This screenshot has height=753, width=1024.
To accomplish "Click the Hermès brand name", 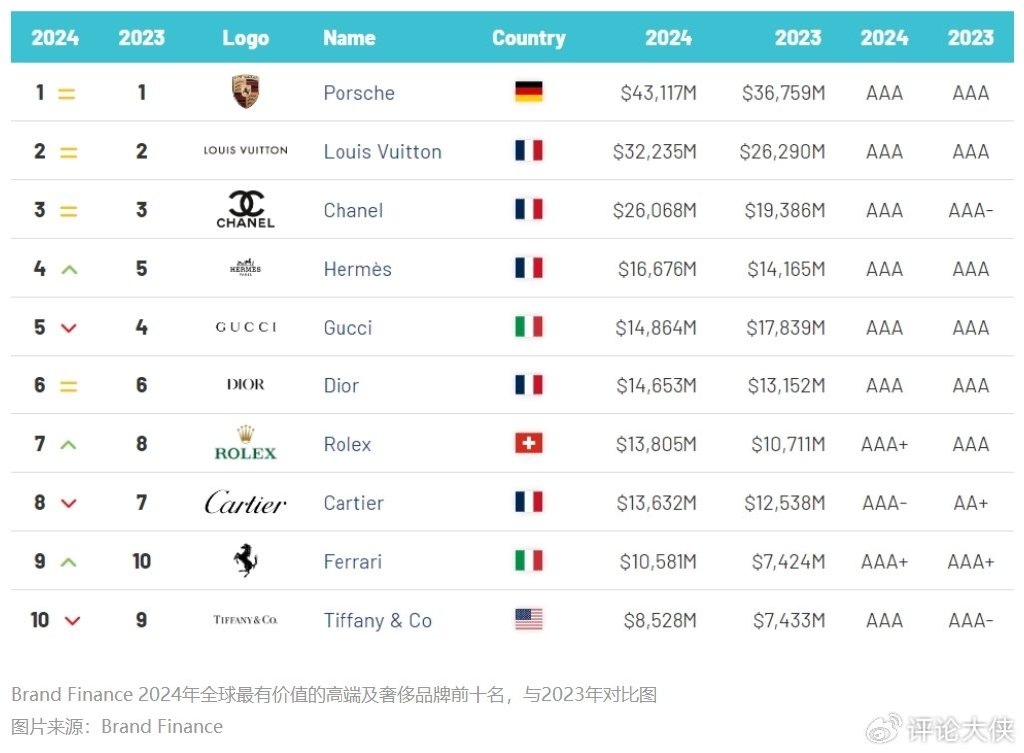I will pos(357,269).
